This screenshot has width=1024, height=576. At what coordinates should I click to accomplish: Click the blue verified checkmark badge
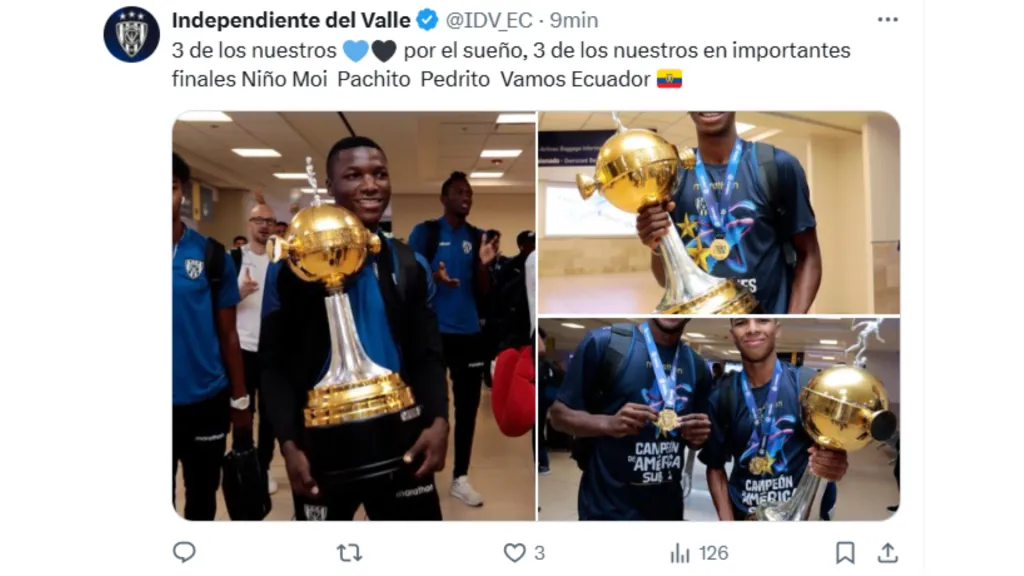coord(427,20)
